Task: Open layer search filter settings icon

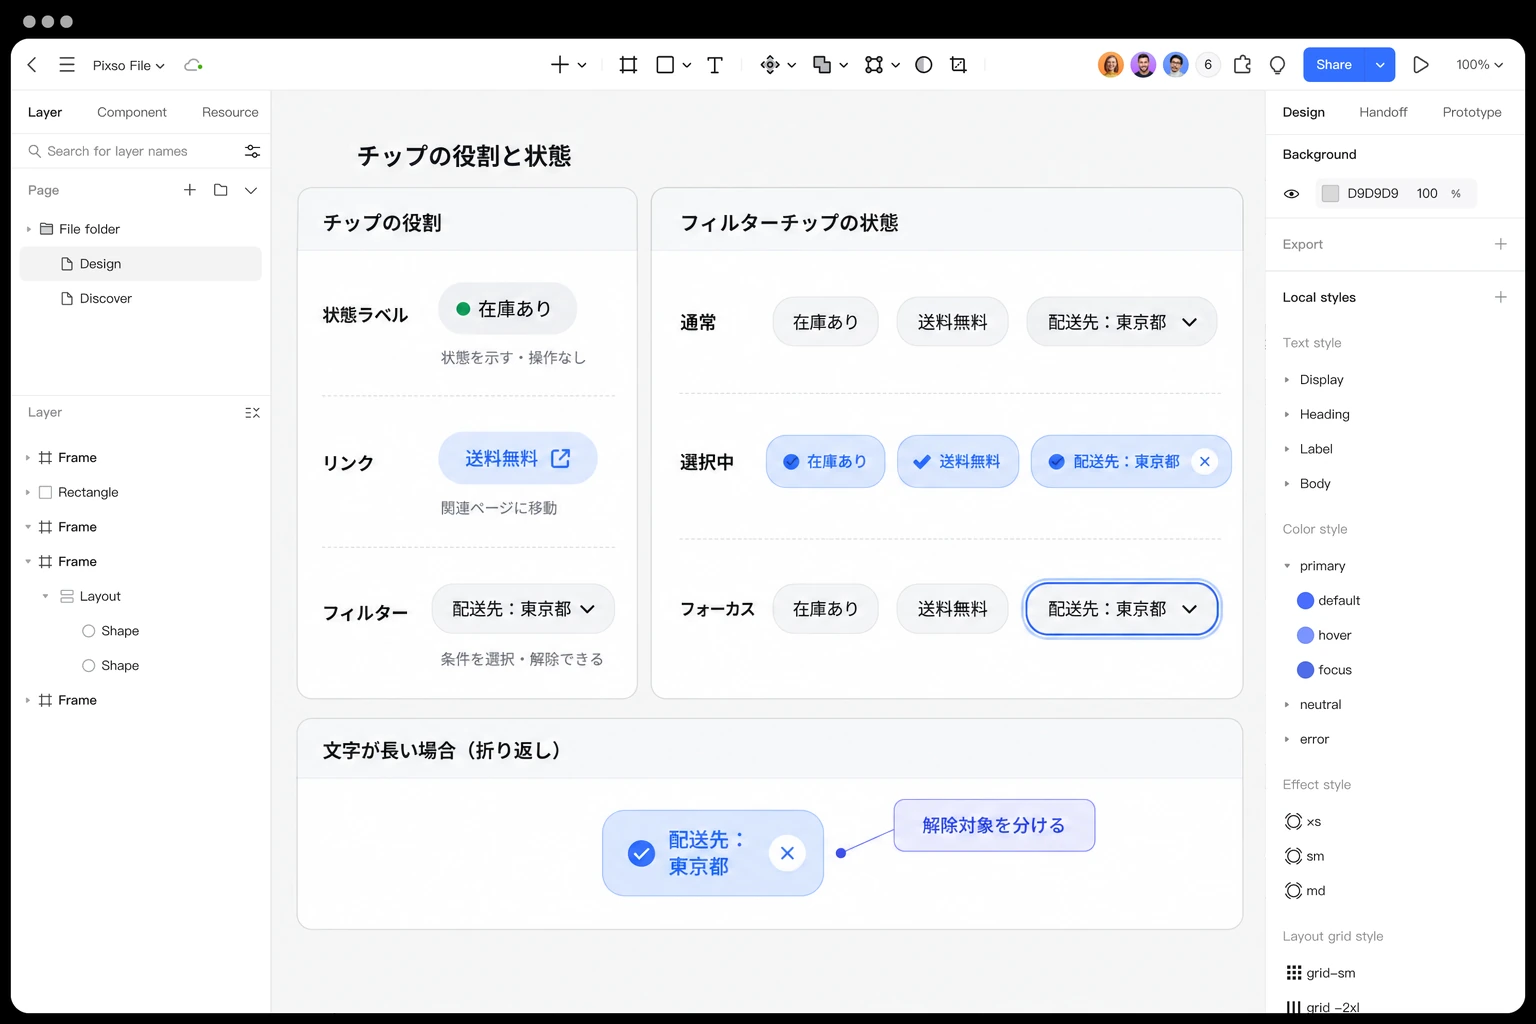Action: click(252, 151)
